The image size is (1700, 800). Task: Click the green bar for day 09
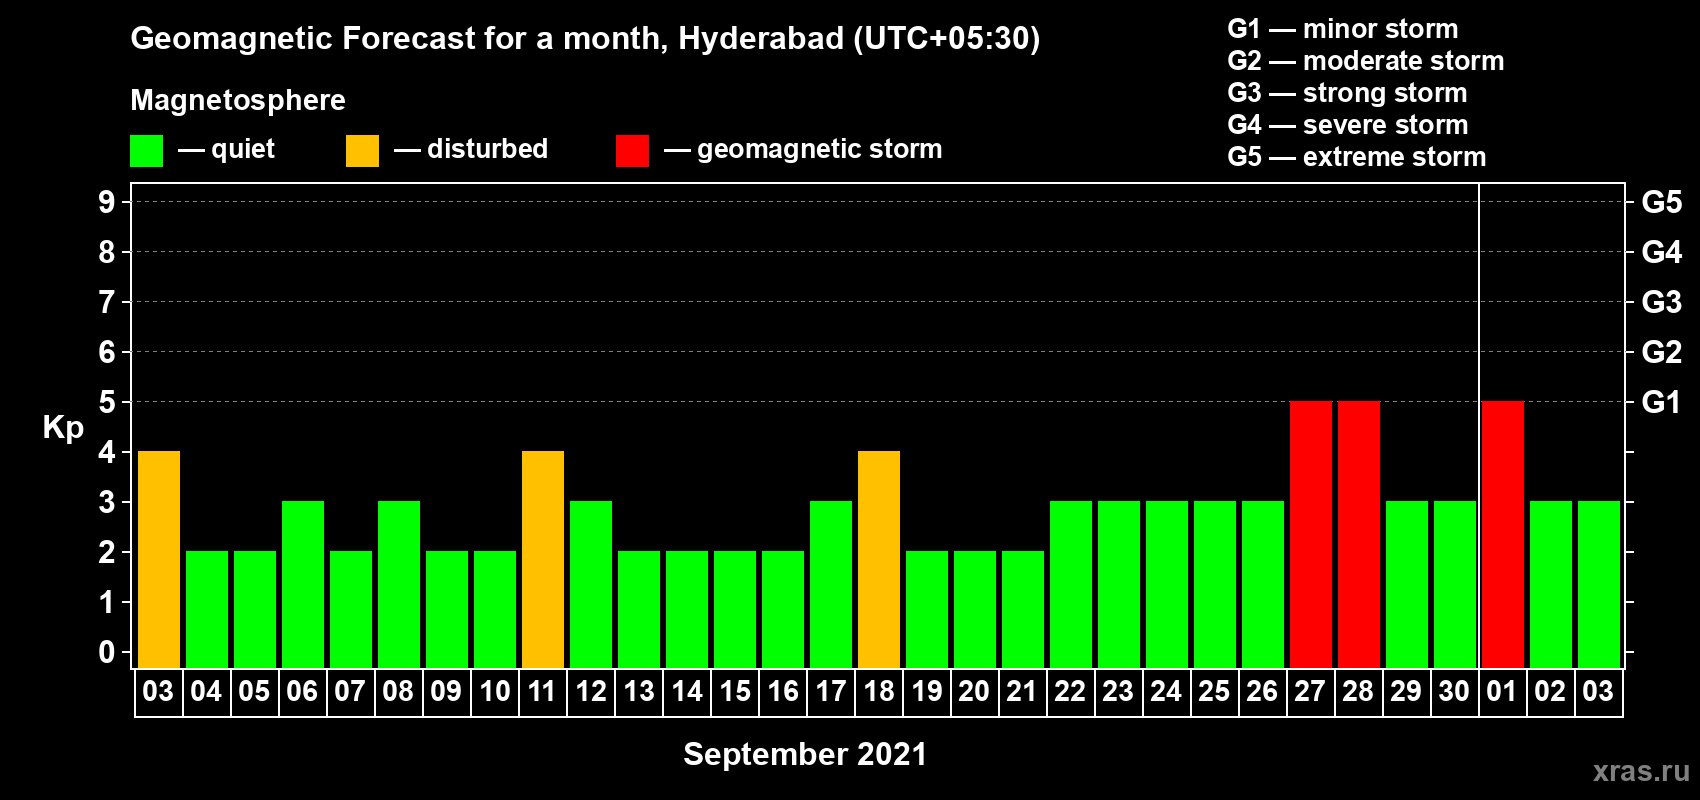click(x=447, y=610)
